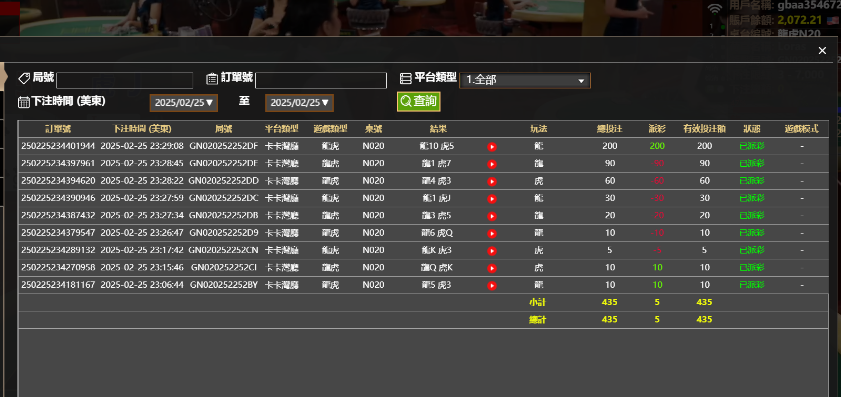This screenshot has width=841, height=397.
Task: Click round ID GN020252252DB
Action: pyautogui.click(x=224, y=215)
